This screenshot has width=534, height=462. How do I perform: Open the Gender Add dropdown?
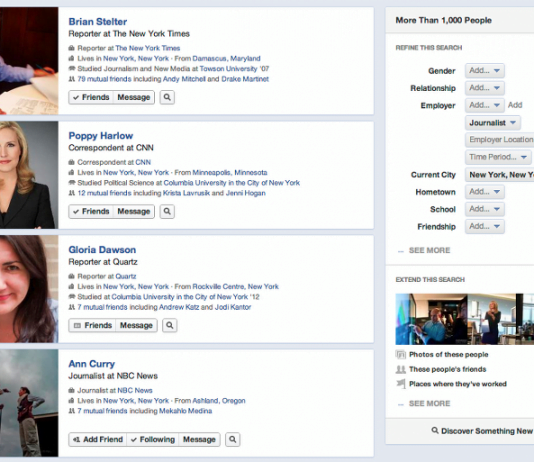485,71
